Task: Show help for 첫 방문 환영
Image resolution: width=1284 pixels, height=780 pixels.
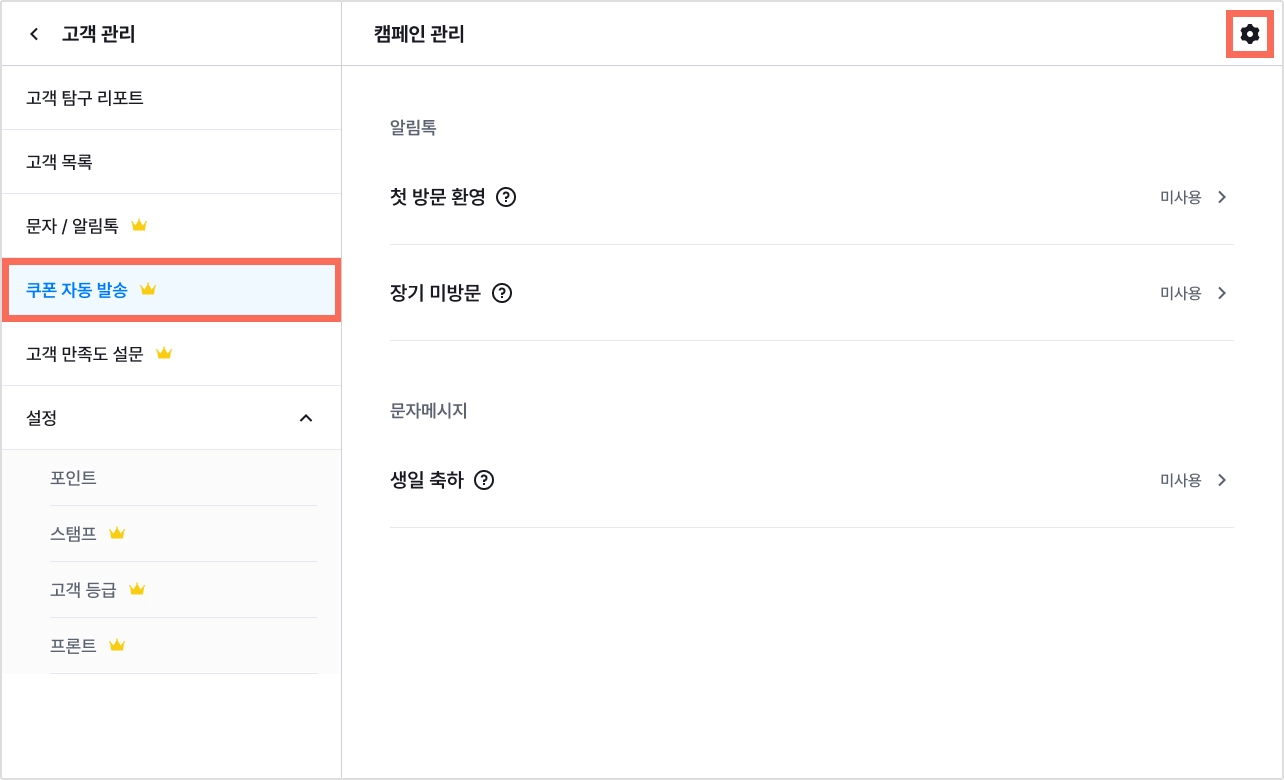Action: click(506, 197)
